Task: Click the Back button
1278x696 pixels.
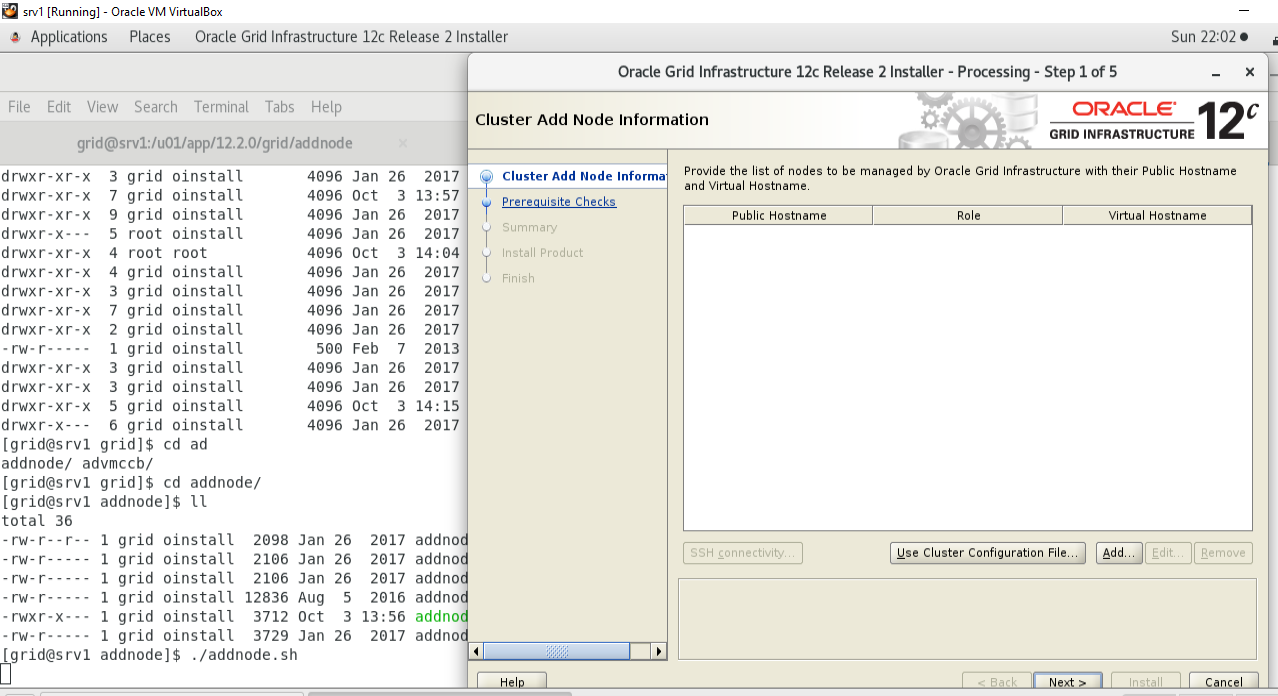Action: click(x=996, y=682)
